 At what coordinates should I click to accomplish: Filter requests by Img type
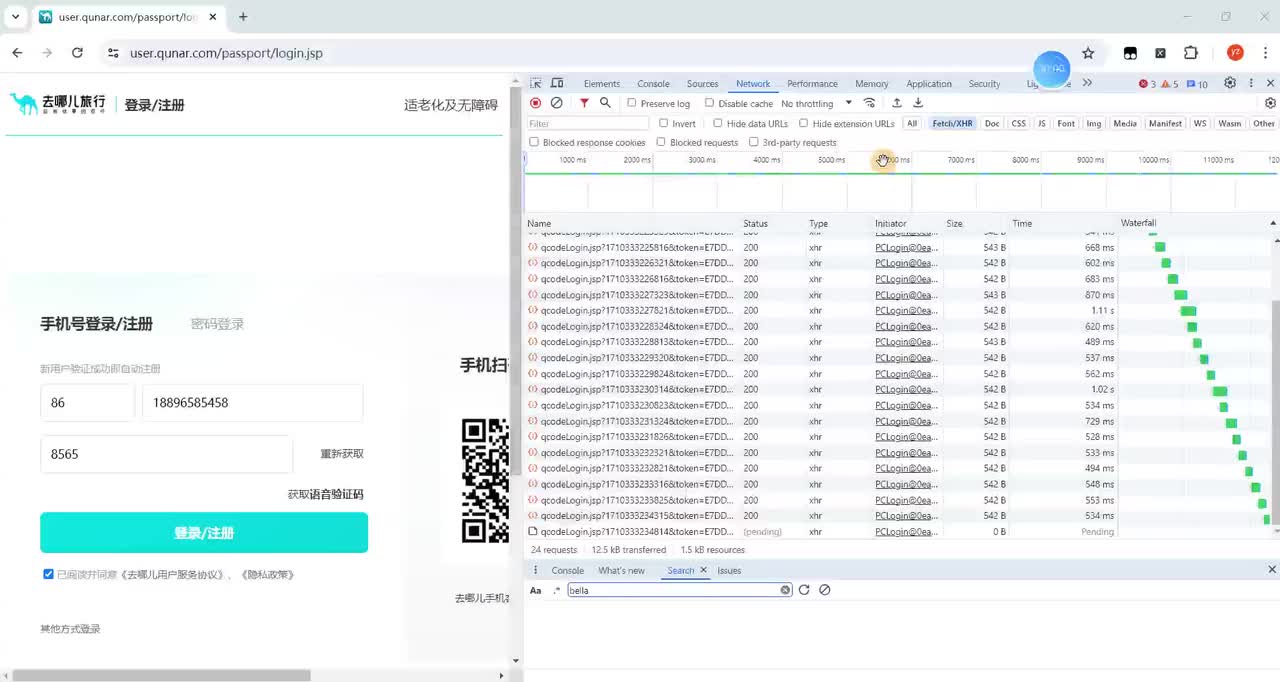coord(1094,123)
